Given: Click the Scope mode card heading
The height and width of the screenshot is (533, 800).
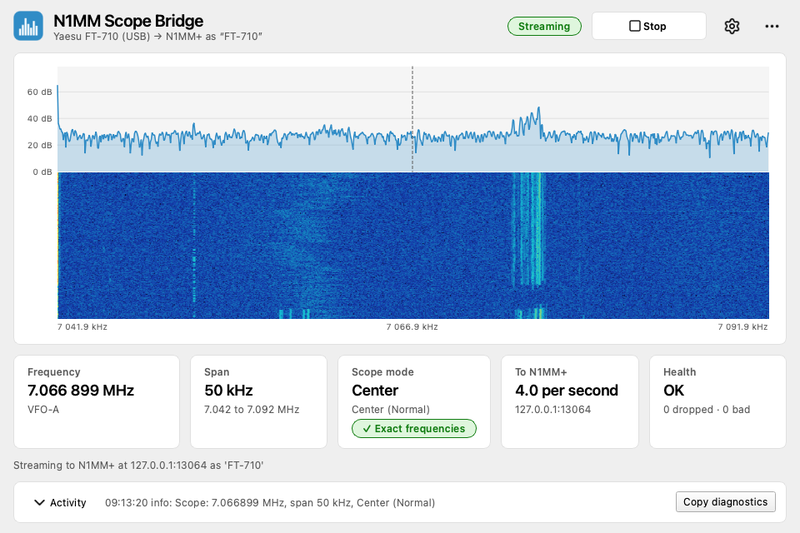Looking at the screenshot, I should tap(383, 372).
